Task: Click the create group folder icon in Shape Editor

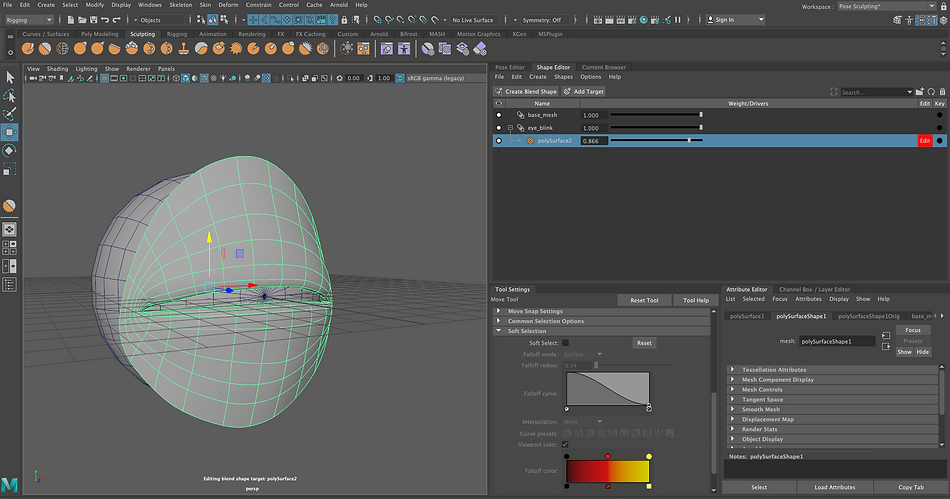Action: (920, 92)
